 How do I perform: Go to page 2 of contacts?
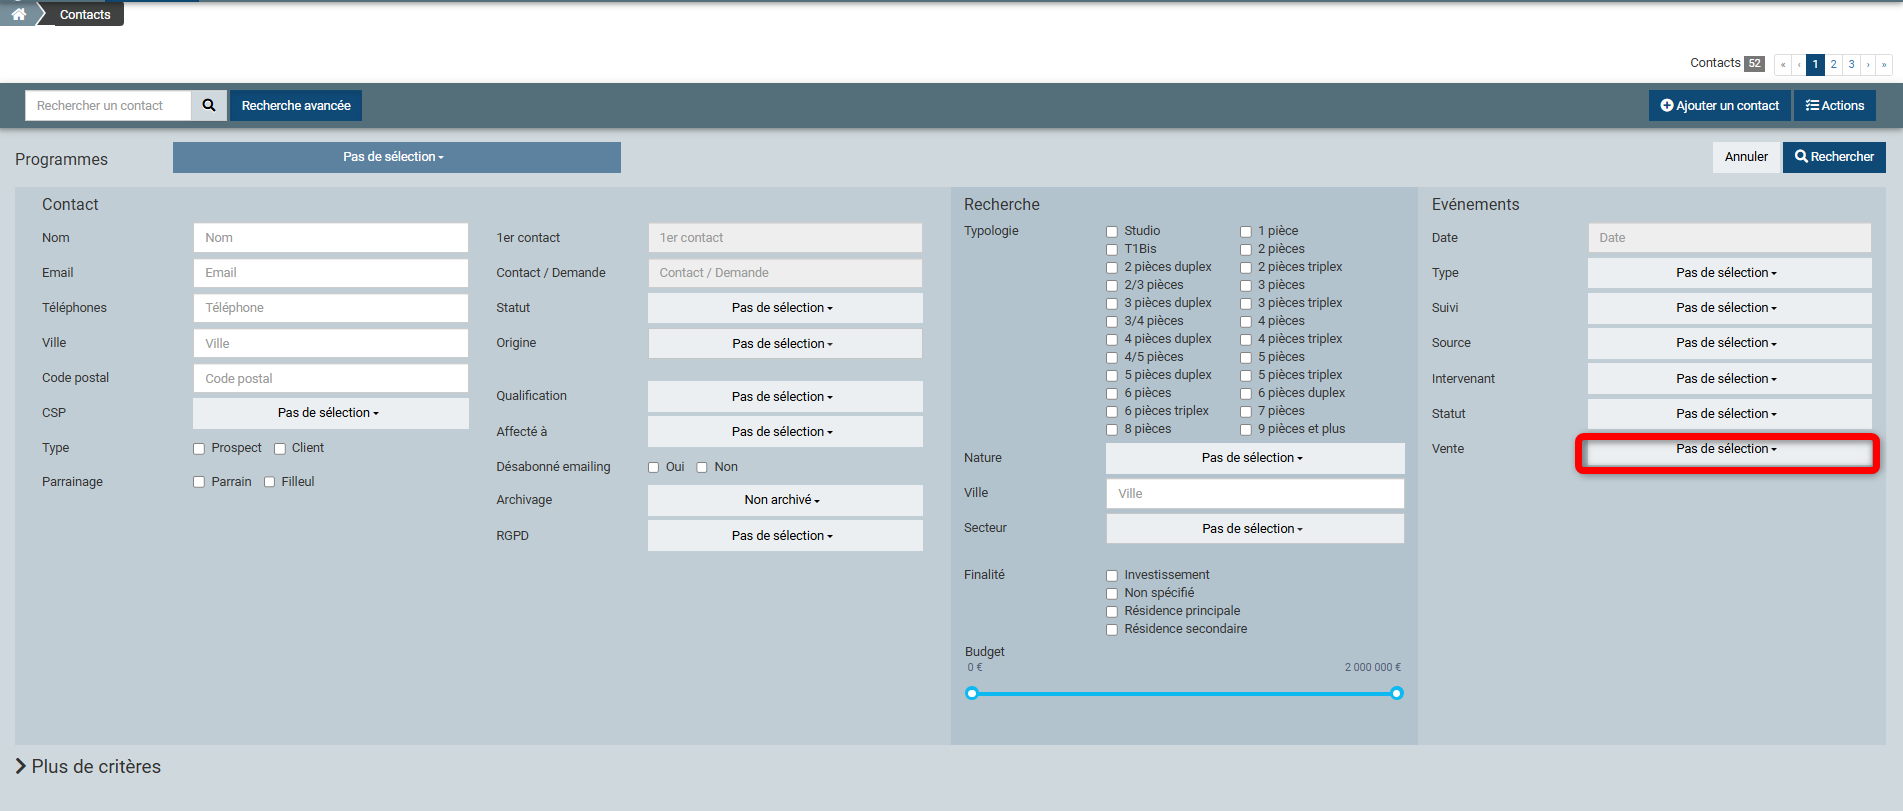[1833, 64]
